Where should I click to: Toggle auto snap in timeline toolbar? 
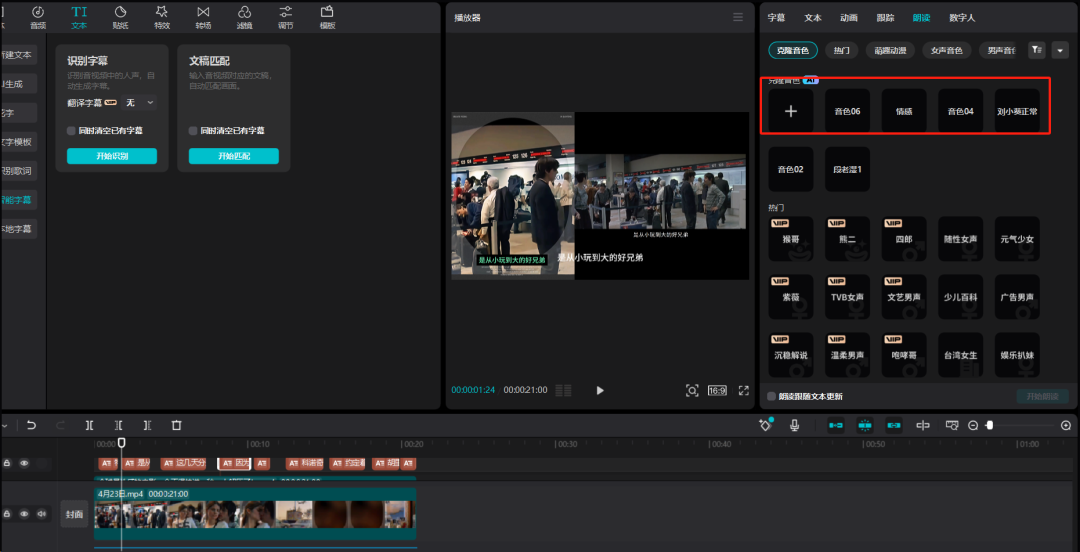point(865,425)
